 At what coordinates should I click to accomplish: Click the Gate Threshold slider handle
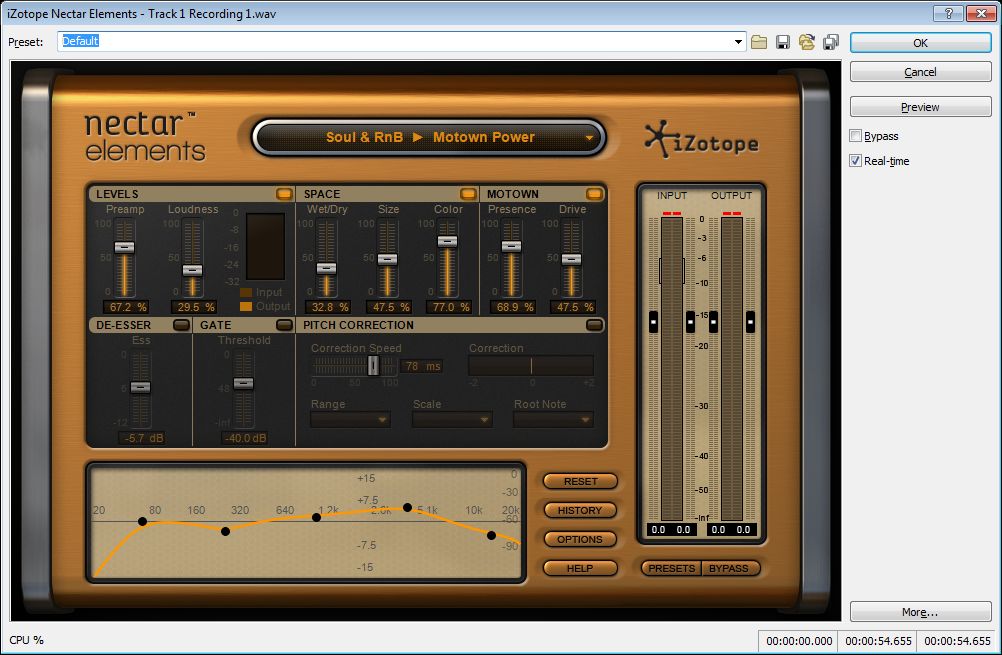(243, 383)
